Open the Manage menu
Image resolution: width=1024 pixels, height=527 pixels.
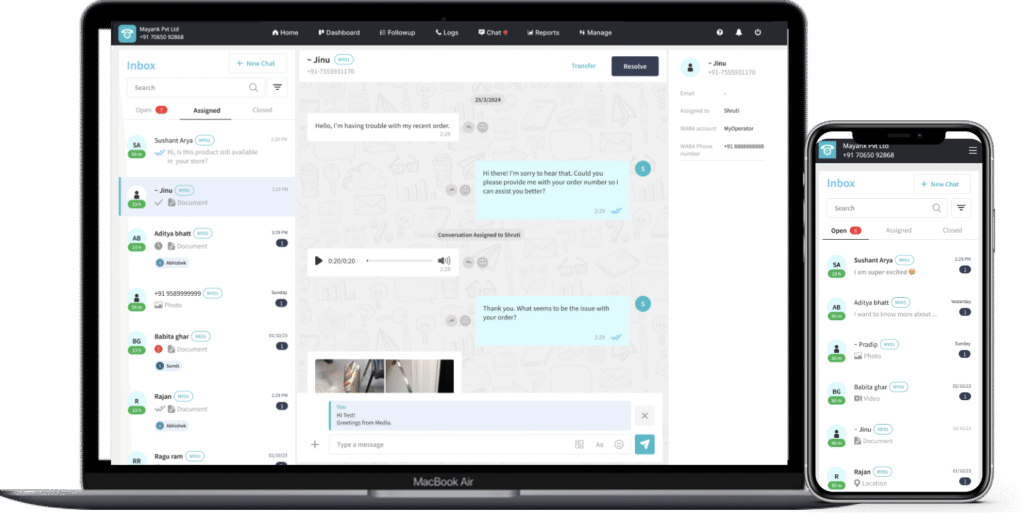pos(596,33)
